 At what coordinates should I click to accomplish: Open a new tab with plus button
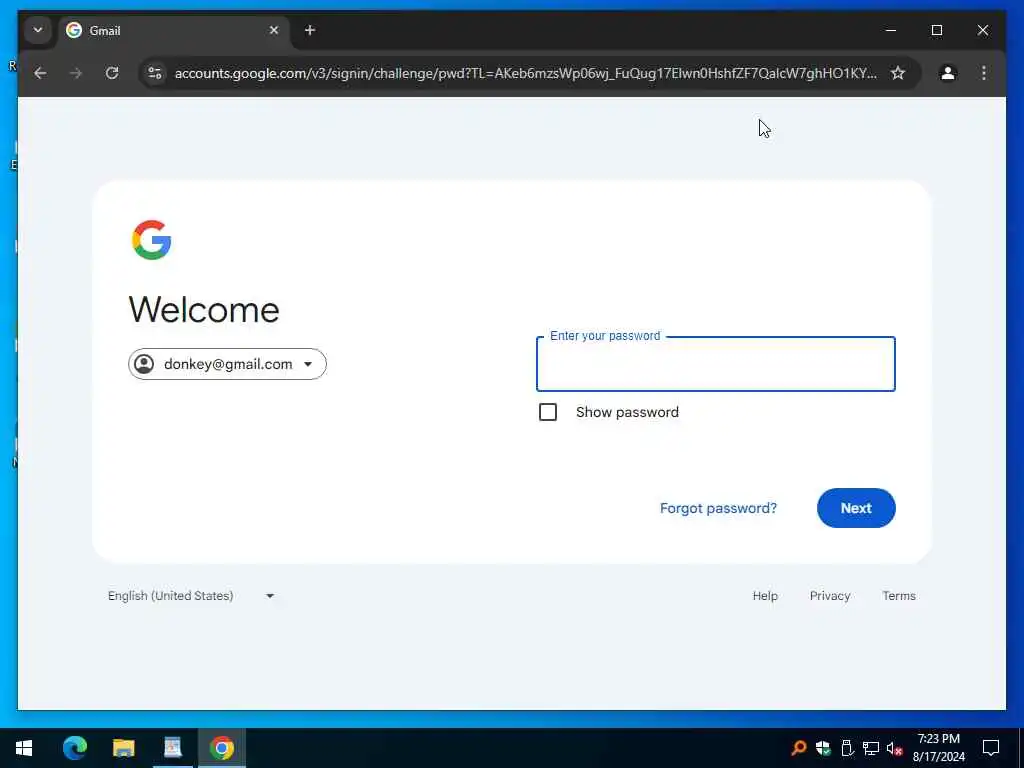pos(310,30)
